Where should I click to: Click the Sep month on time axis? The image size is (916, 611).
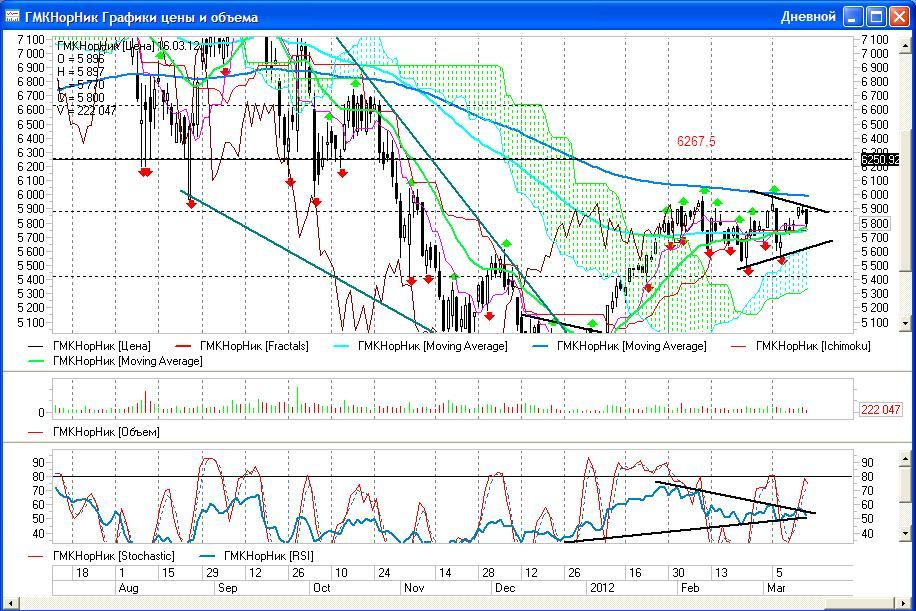point(227,588)
